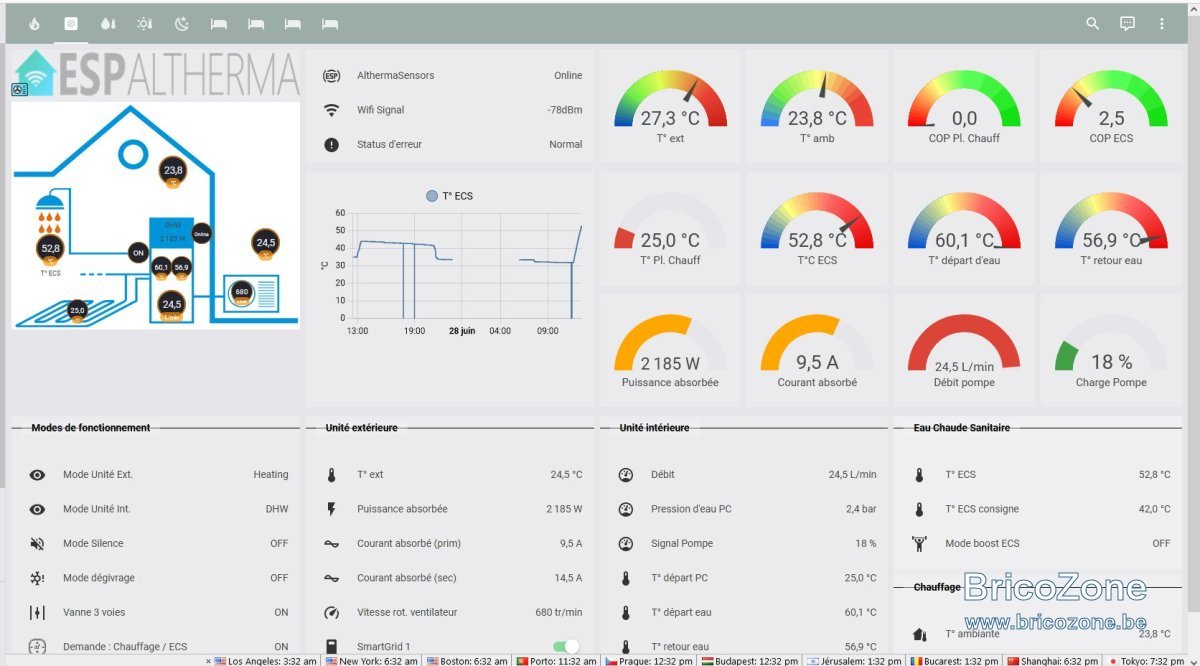The height and width of the screenshot is (666, 1200).
Task: Open the flame tab in top bar
Action: click(x=34, y=23)
